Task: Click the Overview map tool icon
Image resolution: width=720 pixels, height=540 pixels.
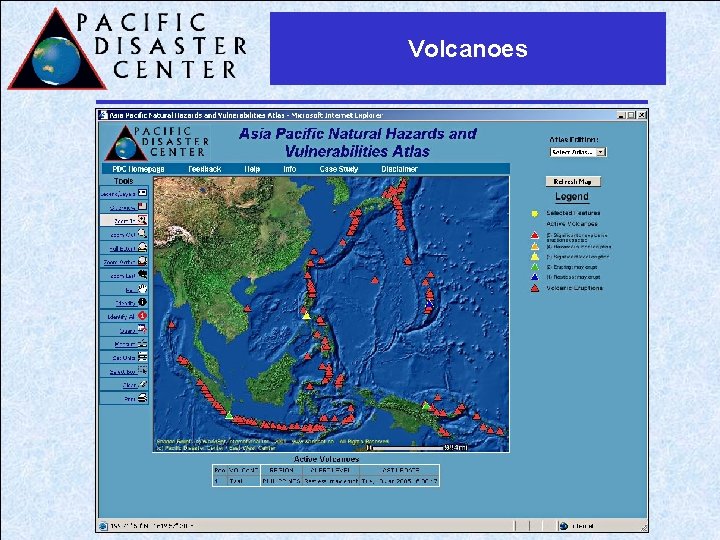Action: [143, 207]
